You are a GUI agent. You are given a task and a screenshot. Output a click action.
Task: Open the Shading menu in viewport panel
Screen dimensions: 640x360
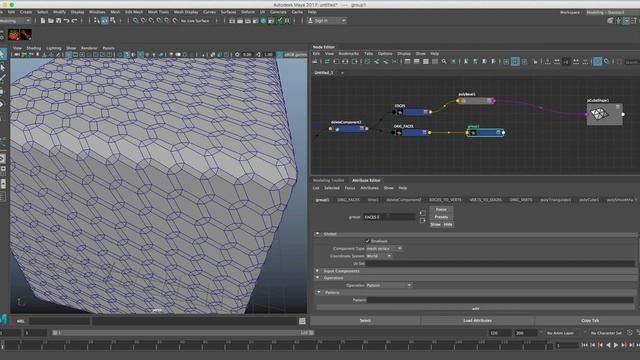(34, 48)
